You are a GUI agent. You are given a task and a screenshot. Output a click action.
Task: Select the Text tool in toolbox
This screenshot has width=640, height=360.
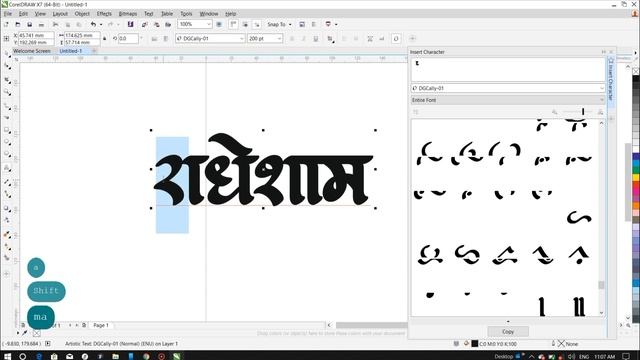point(7,168)
